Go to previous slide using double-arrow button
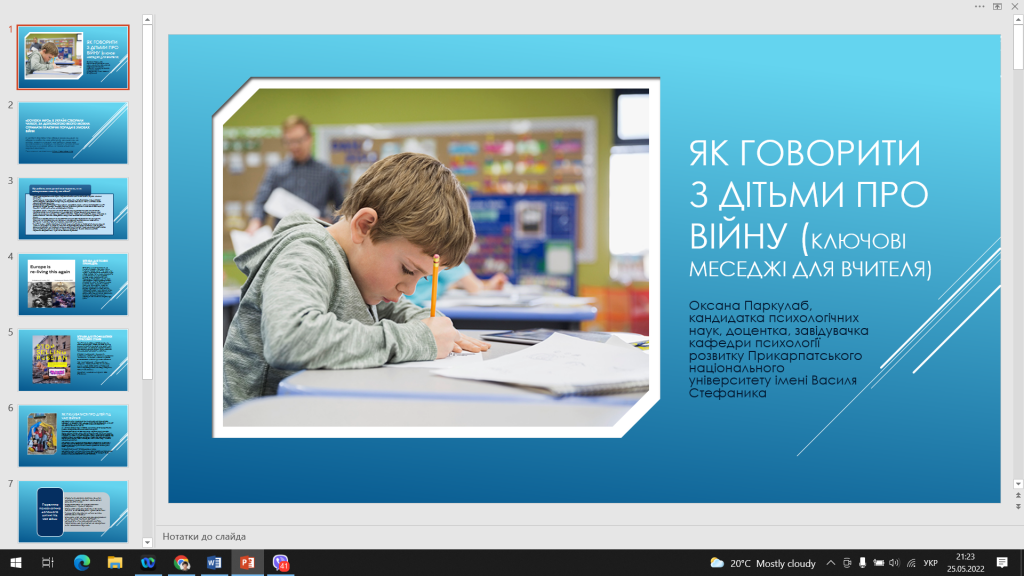Screen dimensions: 1024x576 point(1017,497)
